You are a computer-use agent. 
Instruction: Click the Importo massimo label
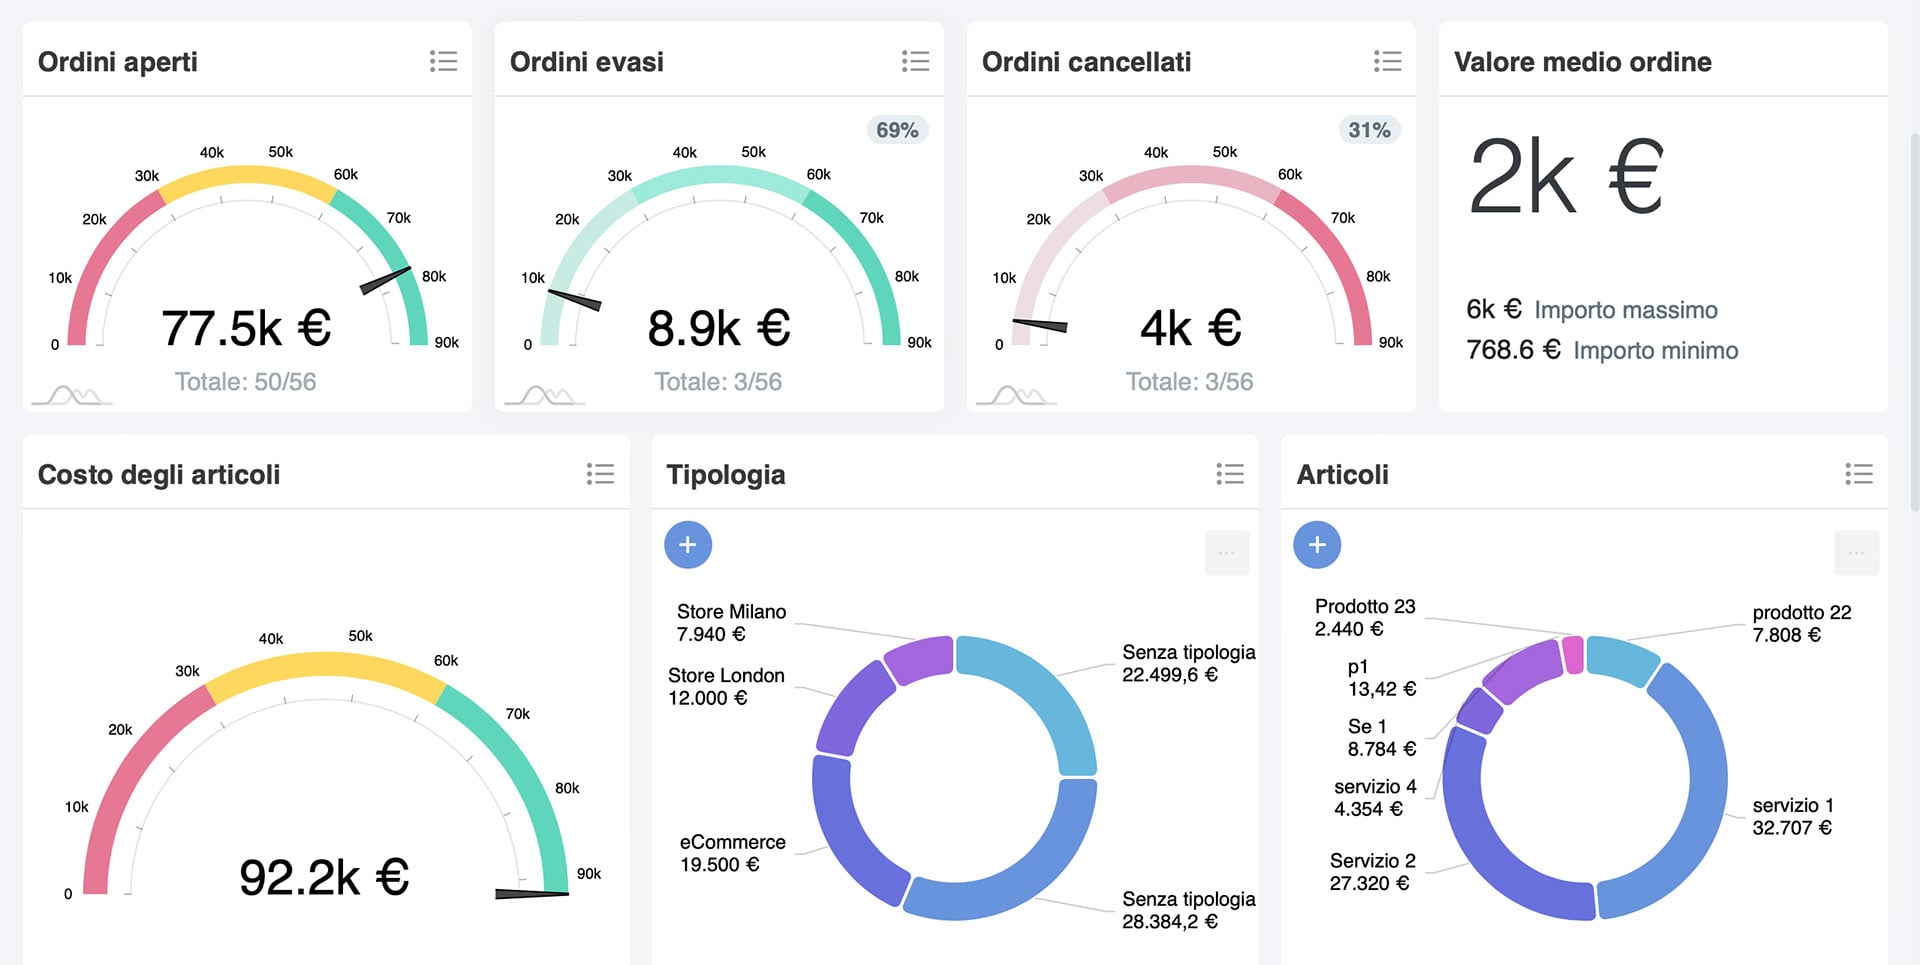[1625, 310]
